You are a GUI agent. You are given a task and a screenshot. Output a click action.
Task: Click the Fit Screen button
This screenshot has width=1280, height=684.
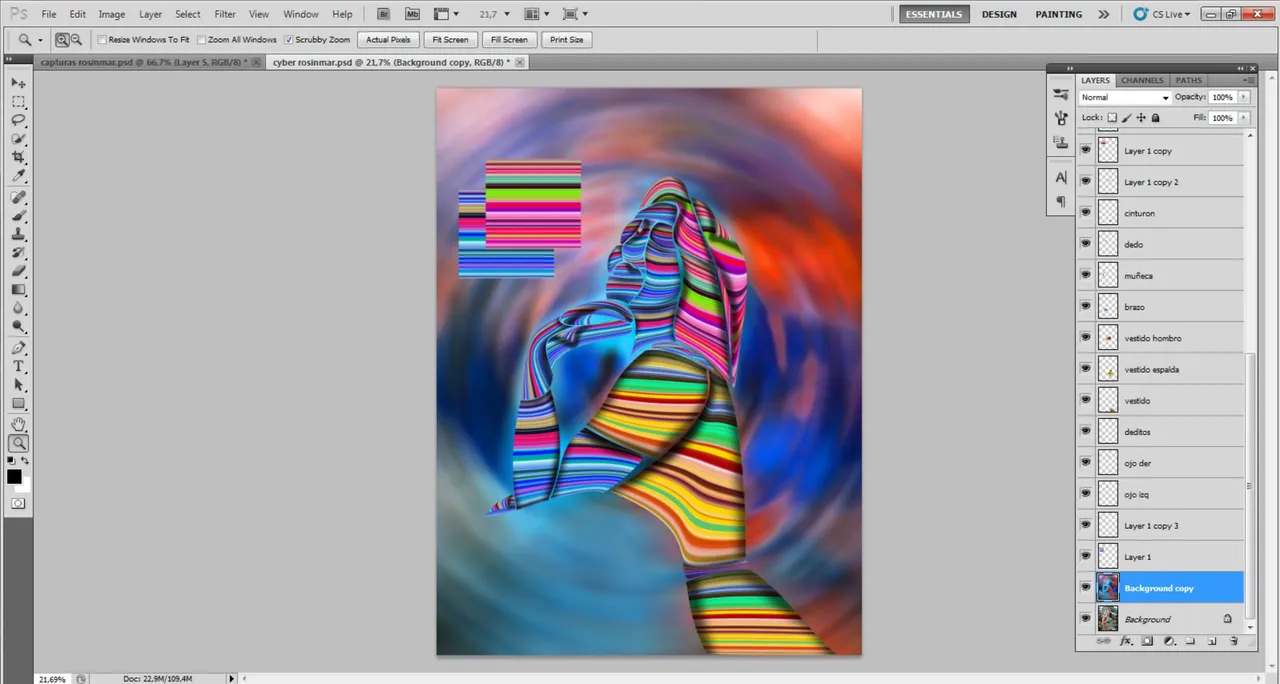pos(450,40)
